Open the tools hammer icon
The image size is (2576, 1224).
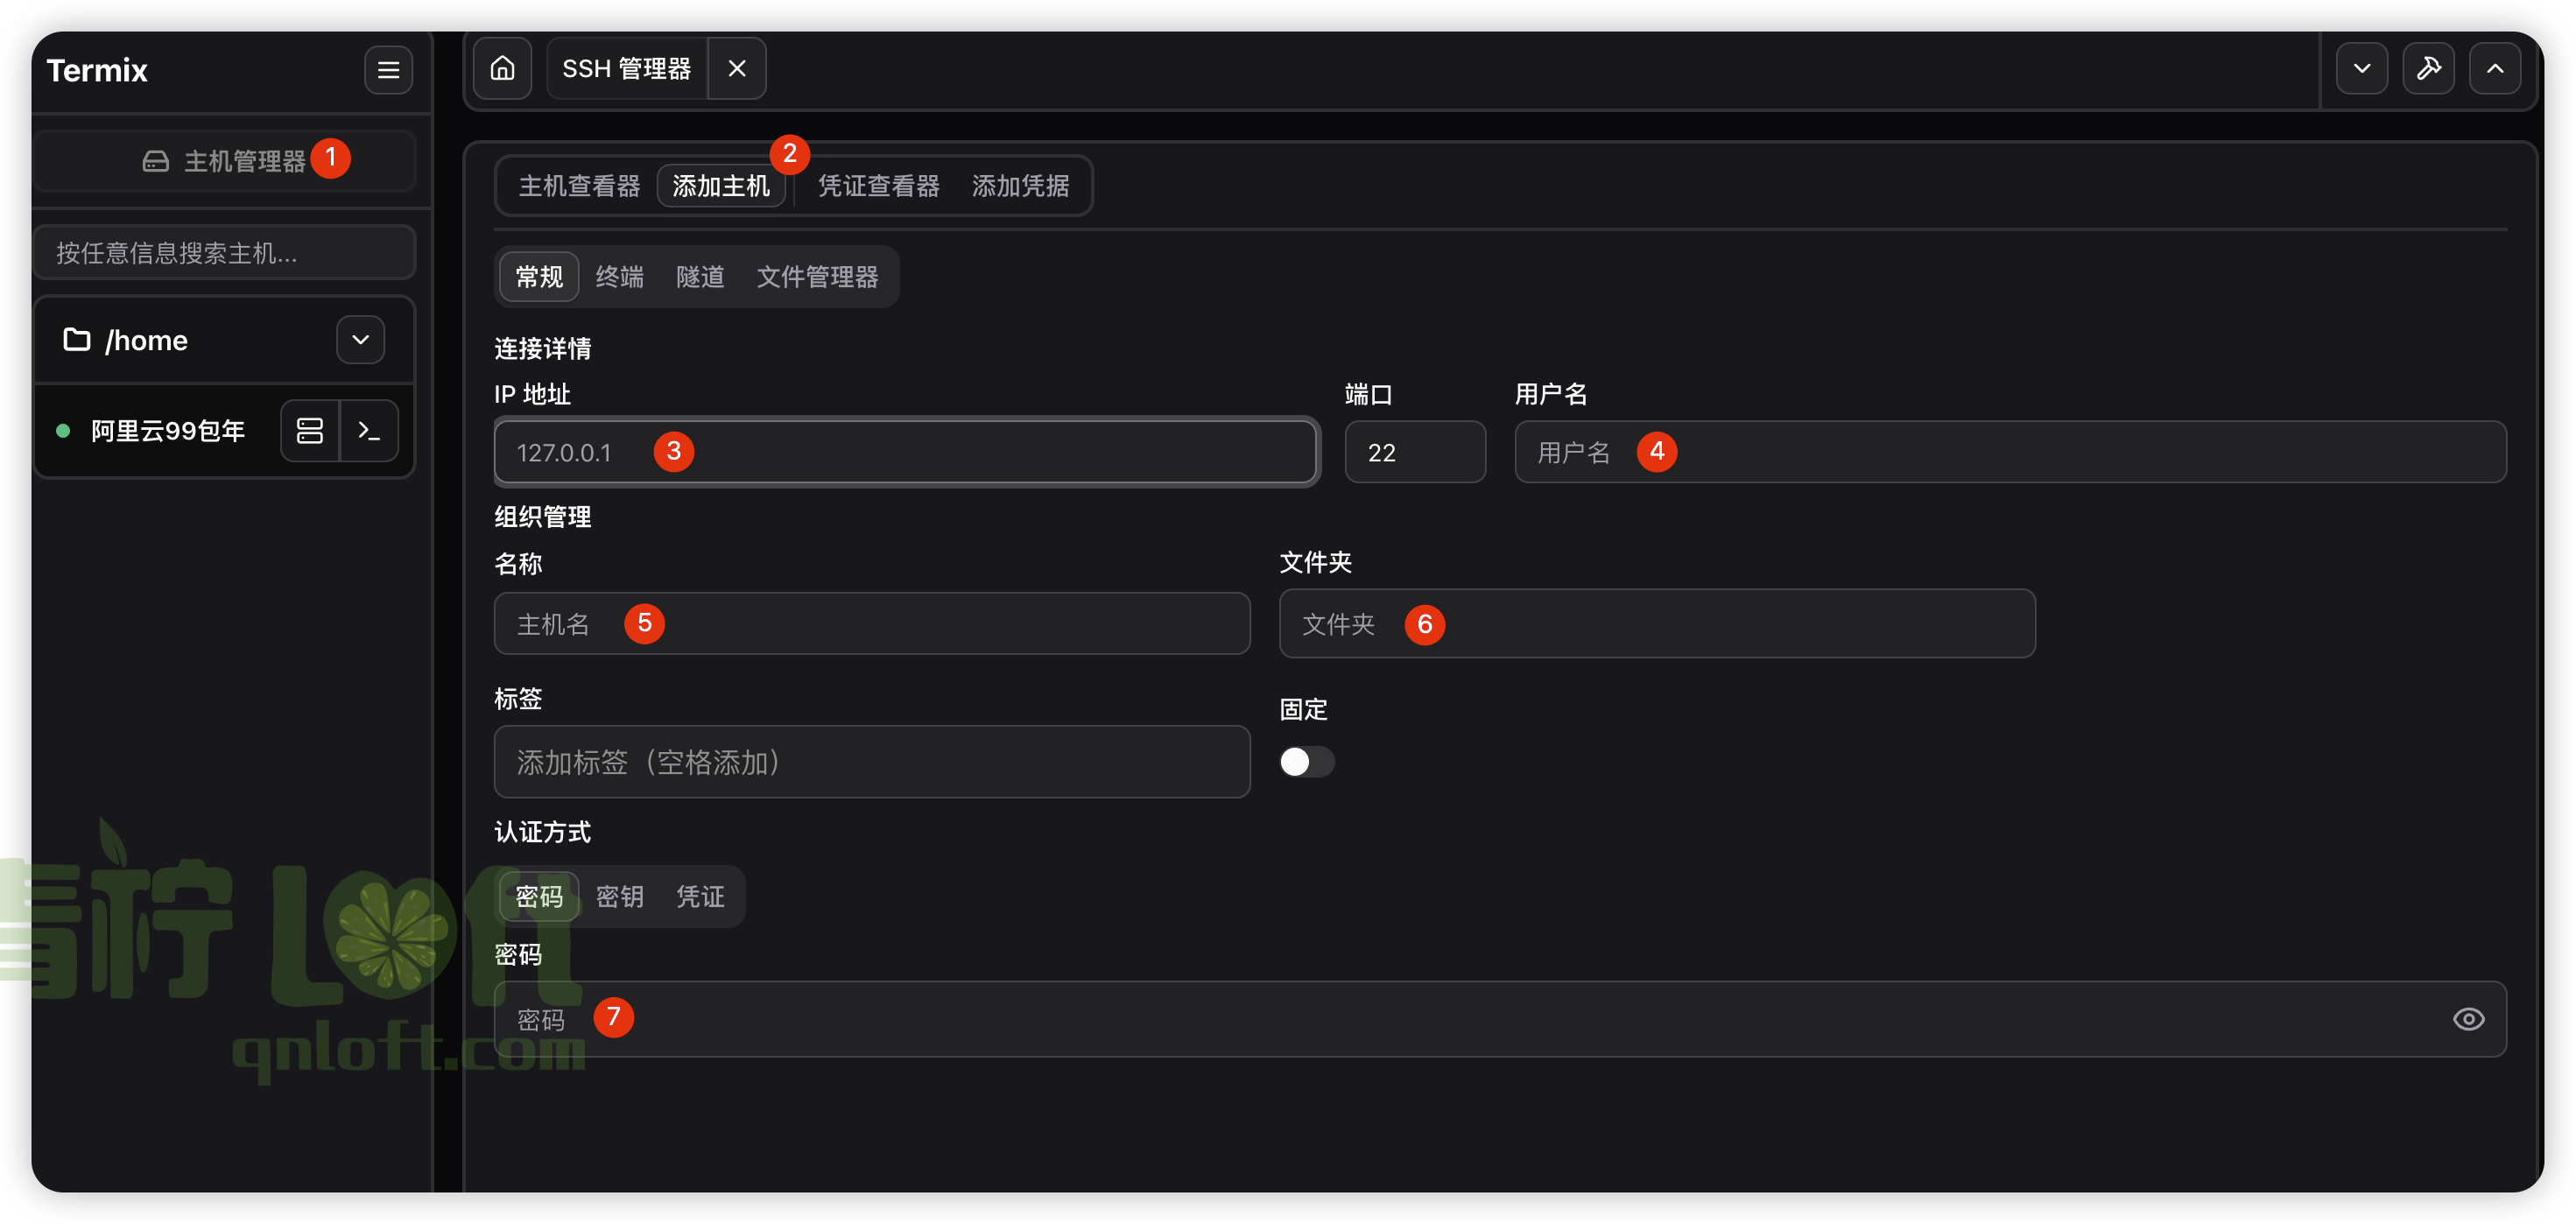[x=2428, y=68]
